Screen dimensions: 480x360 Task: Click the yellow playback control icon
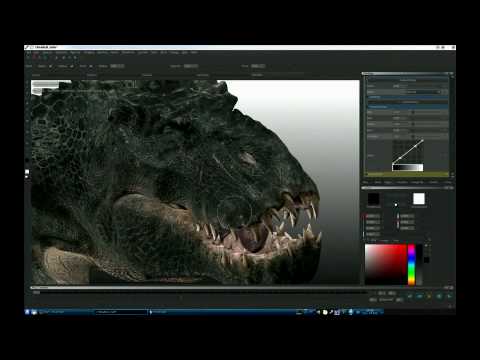(429, 296)
